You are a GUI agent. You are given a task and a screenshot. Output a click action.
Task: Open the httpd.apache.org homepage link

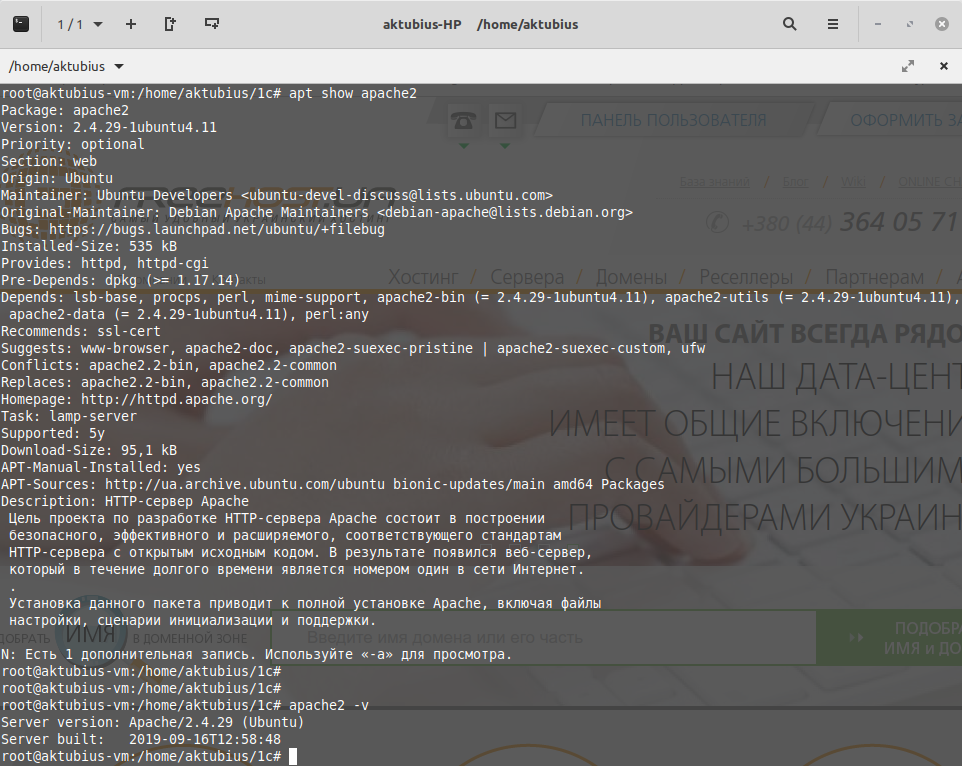[x=176, y=399]
